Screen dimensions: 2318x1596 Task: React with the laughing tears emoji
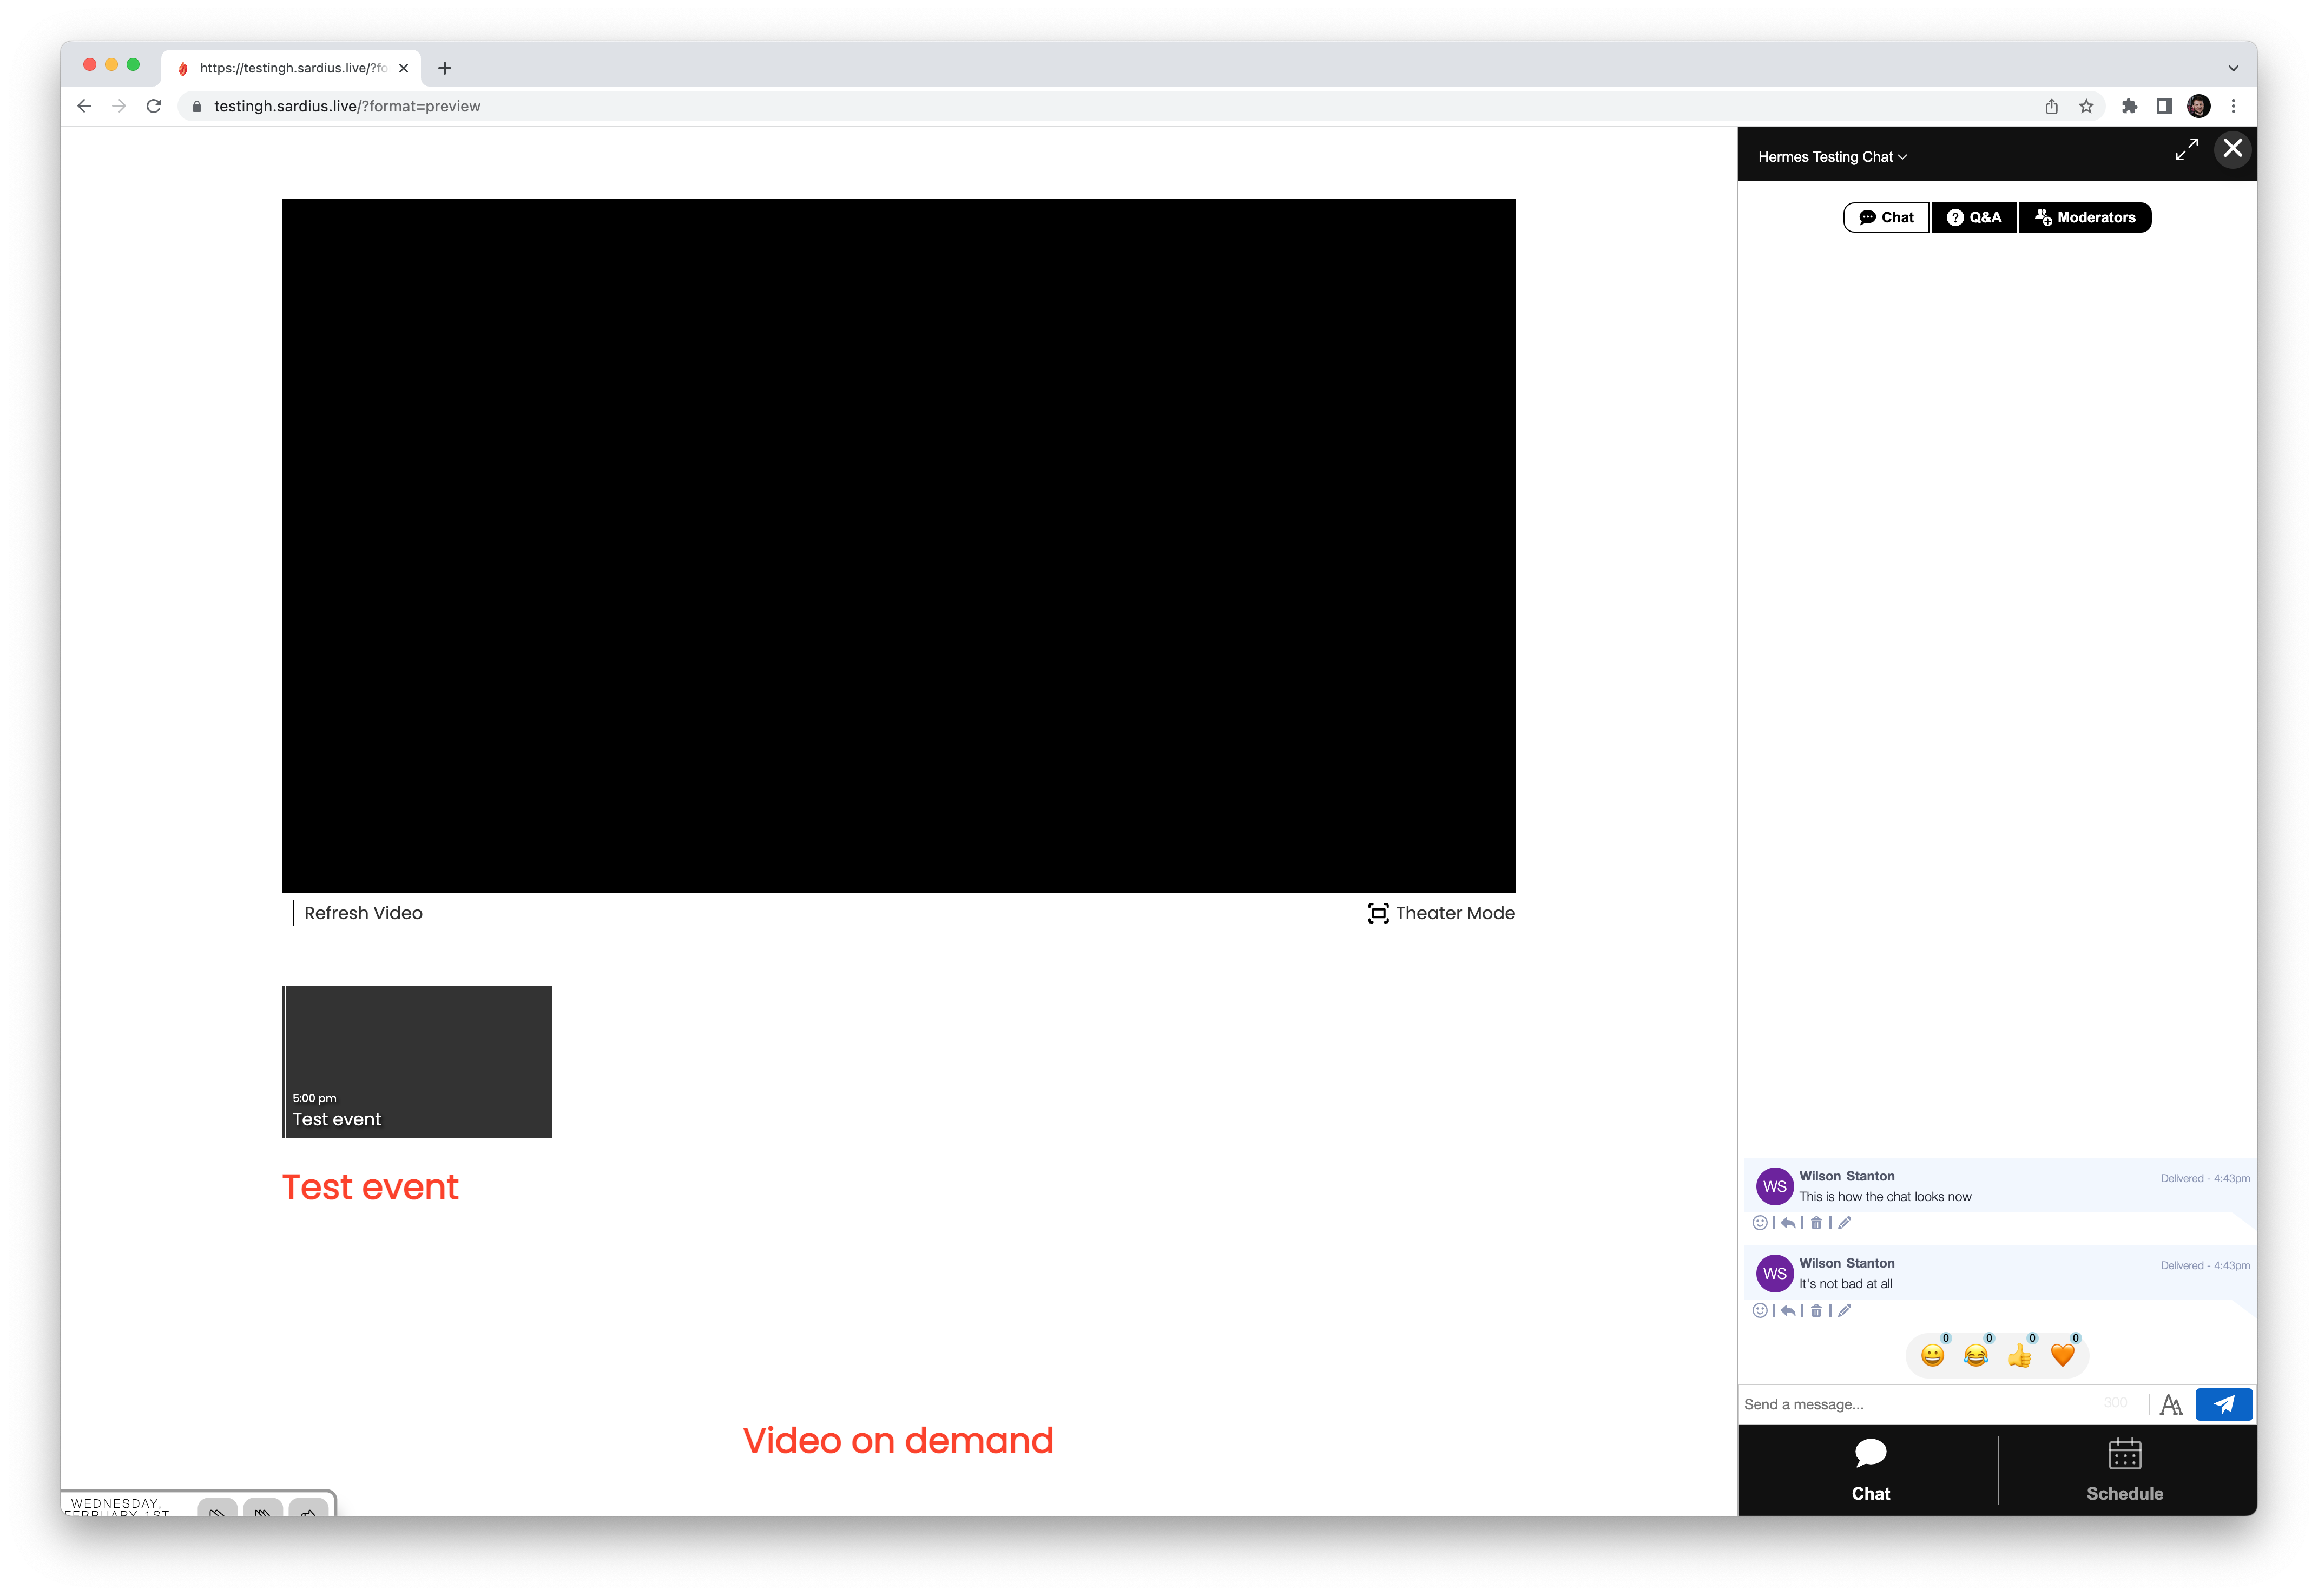(1975, 1355)
